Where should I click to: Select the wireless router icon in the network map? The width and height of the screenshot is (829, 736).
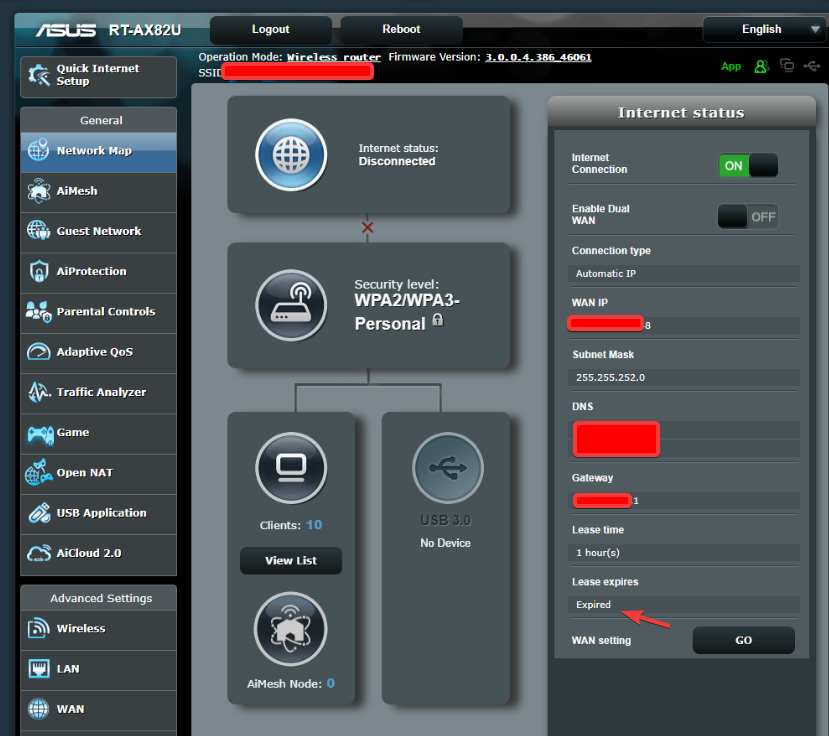click(291, 305)
